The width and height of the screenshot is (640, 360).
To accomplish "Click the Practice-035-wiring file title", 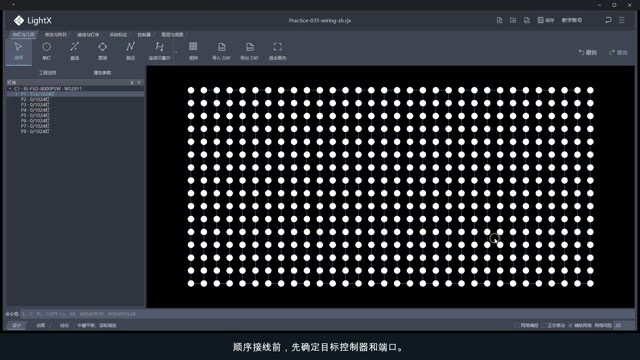I will coord(320,20).
